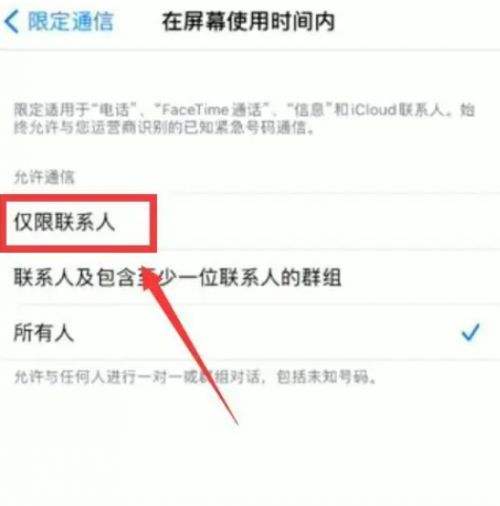Viewport: 500px width, 506px height.
Task: Select the 所有人 option row
Action: pos(250,332)
